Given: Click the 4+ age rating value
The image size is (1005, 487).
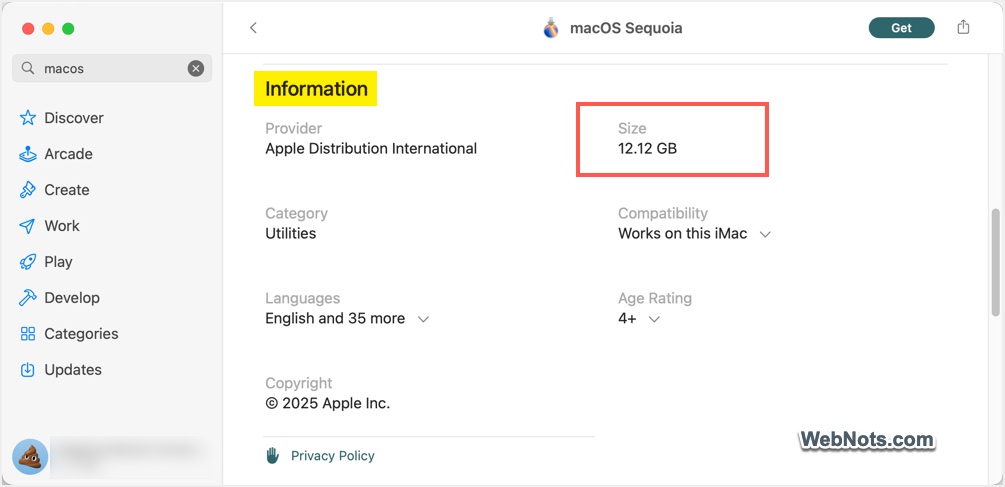Looking at the screenshot, I should [x=627, y=318].
